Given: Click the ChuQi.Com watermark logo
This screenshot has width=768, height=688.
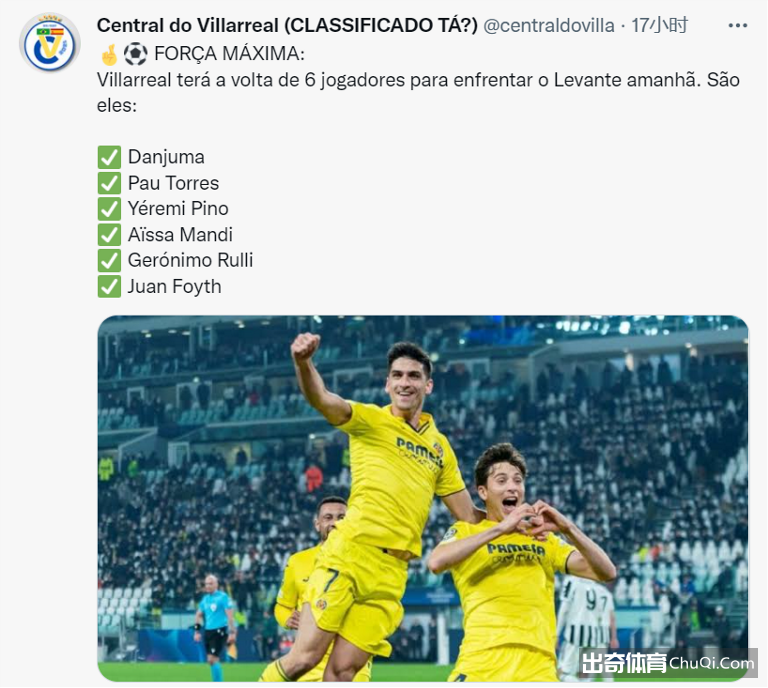Looking at the screenshot, I should (668, 664).
